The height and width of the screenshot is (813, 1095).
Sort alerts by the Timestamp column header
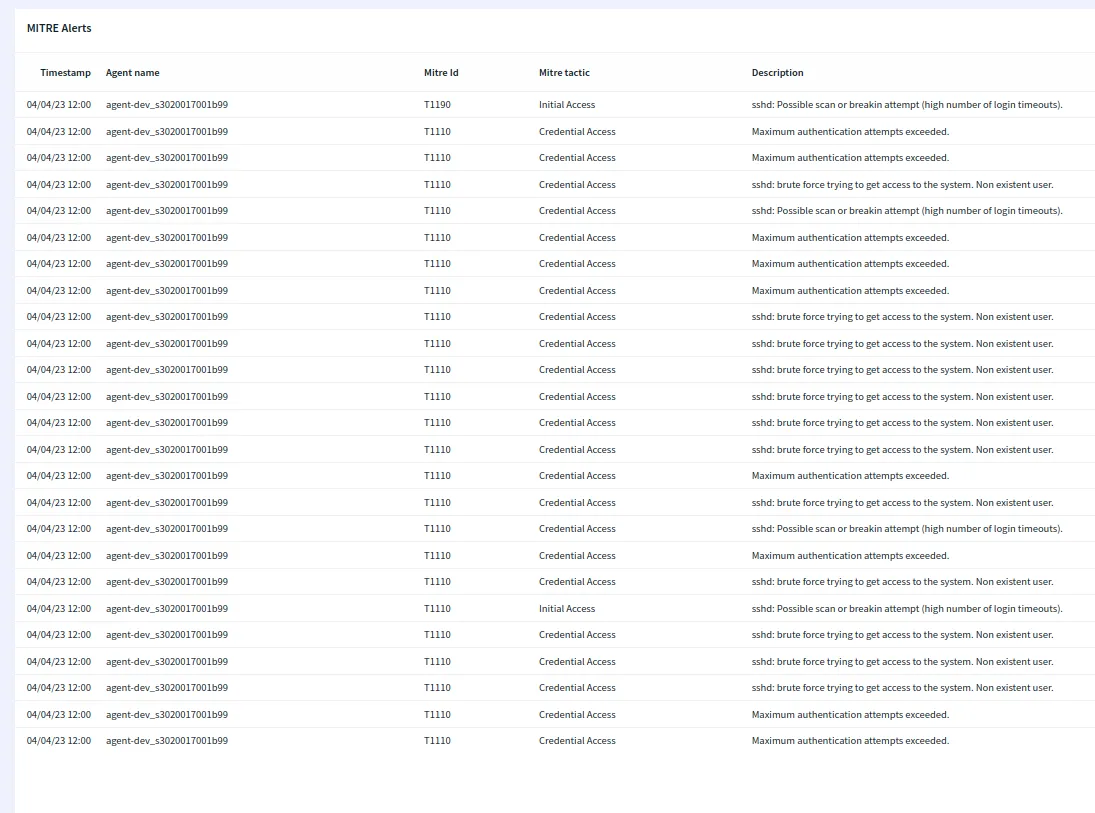pyautogui.click(x=65, y=73)
